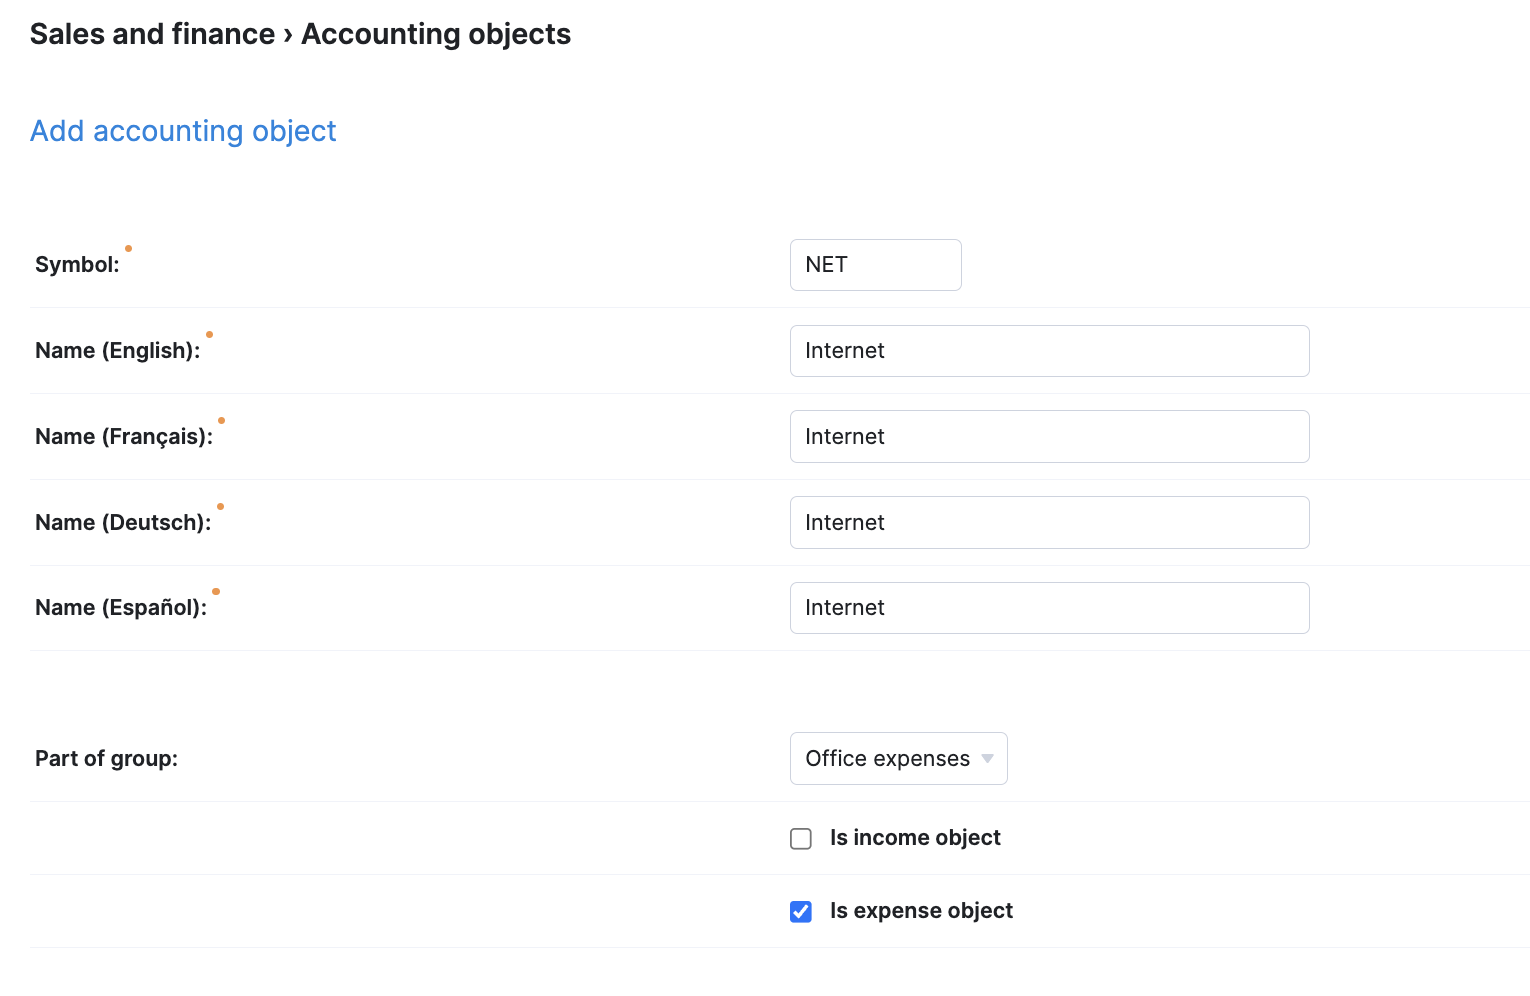Viewport: 1530px width, 996px height.
Task: Click the Part of group label
Action: coord(106,759)
